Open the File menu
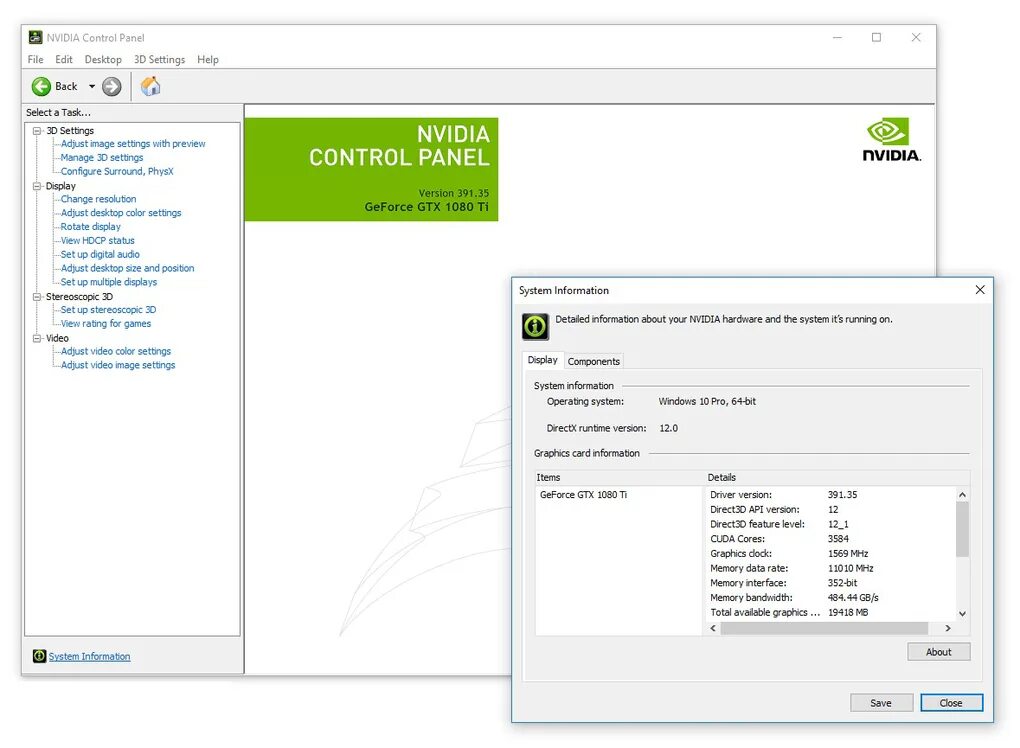The height and width of the screenshot is (748, 1020). pos(35,59)
